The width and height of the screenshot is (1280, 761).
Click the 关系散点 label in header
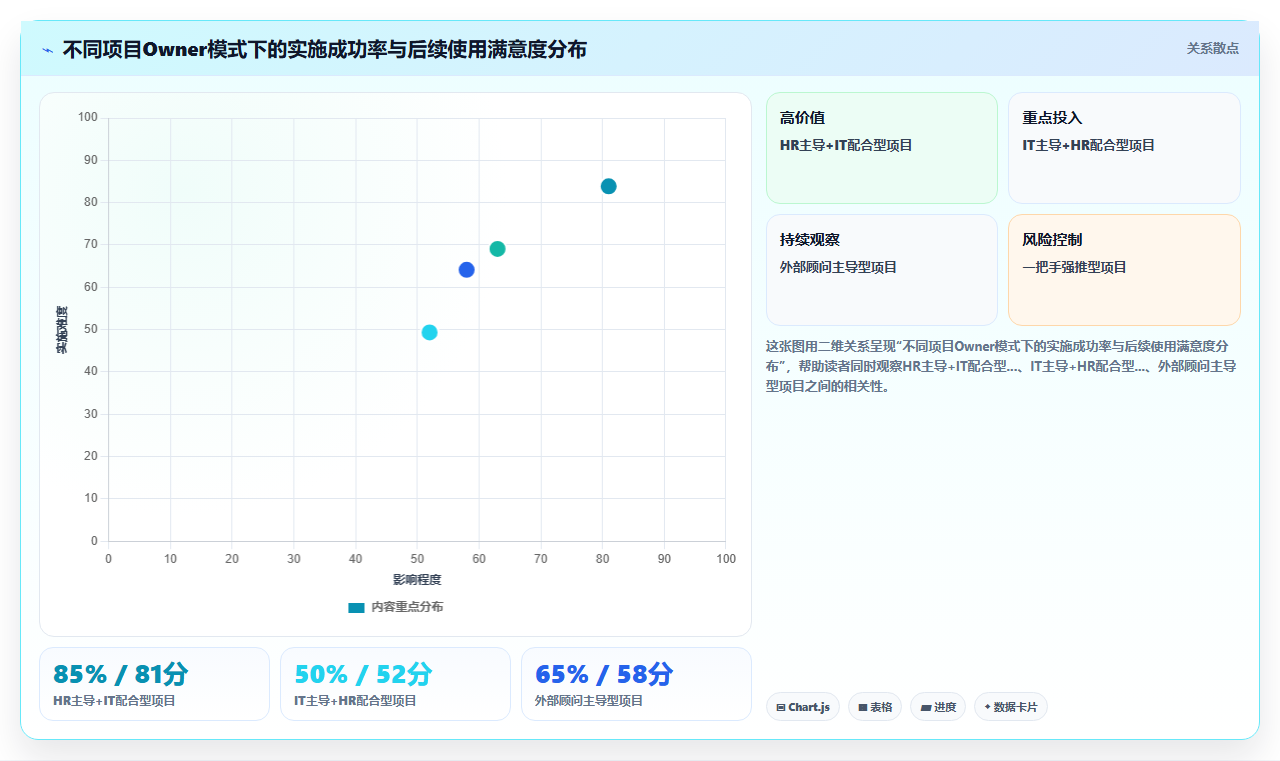click(x=1213, y=48)
